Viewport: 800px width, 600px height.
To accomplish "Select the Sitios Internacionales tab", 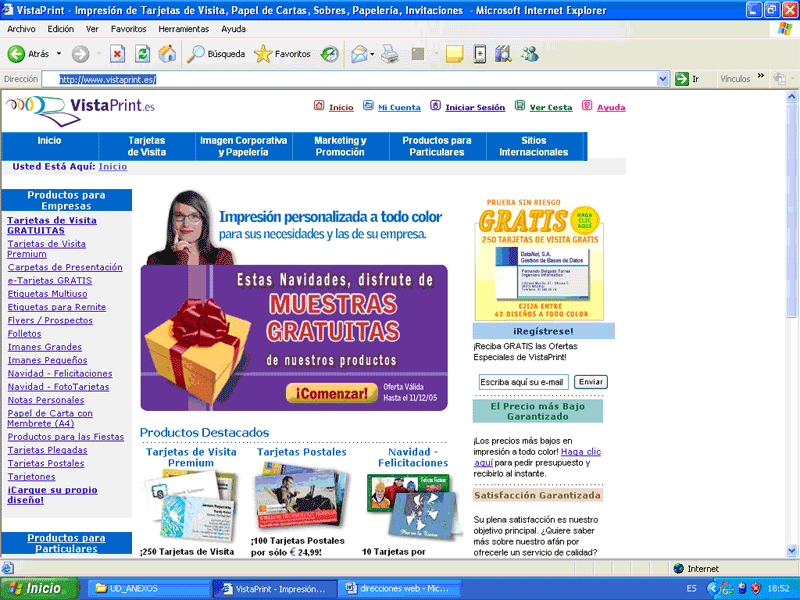I will pos(534,146).
